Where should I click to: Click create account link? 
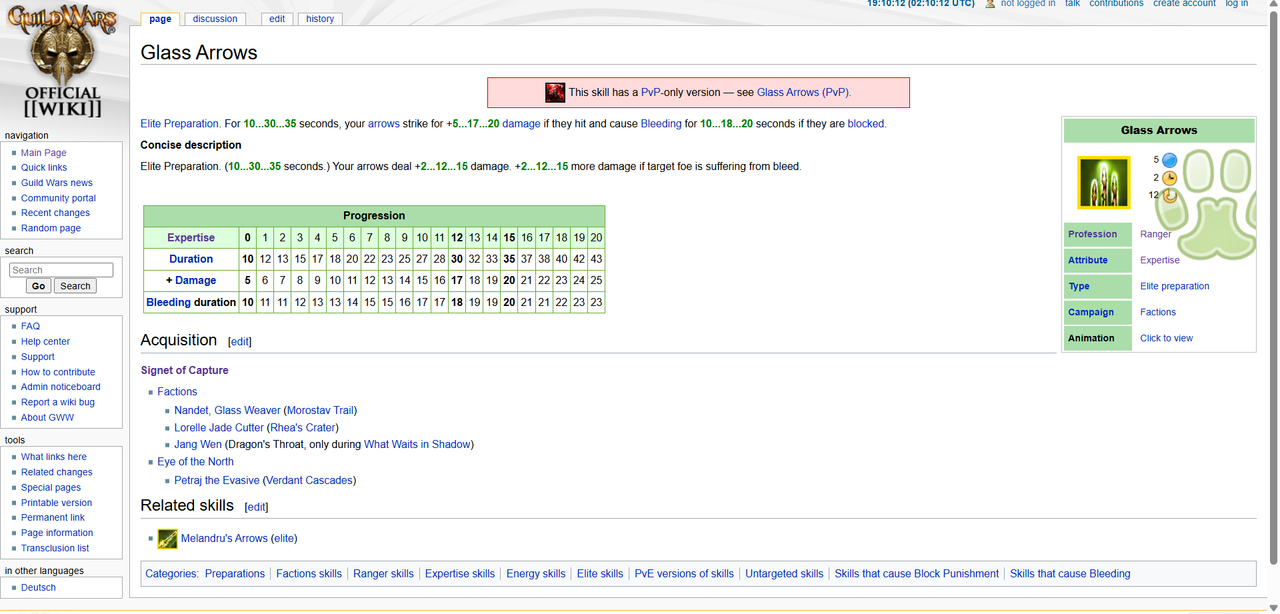(1184, 4)
